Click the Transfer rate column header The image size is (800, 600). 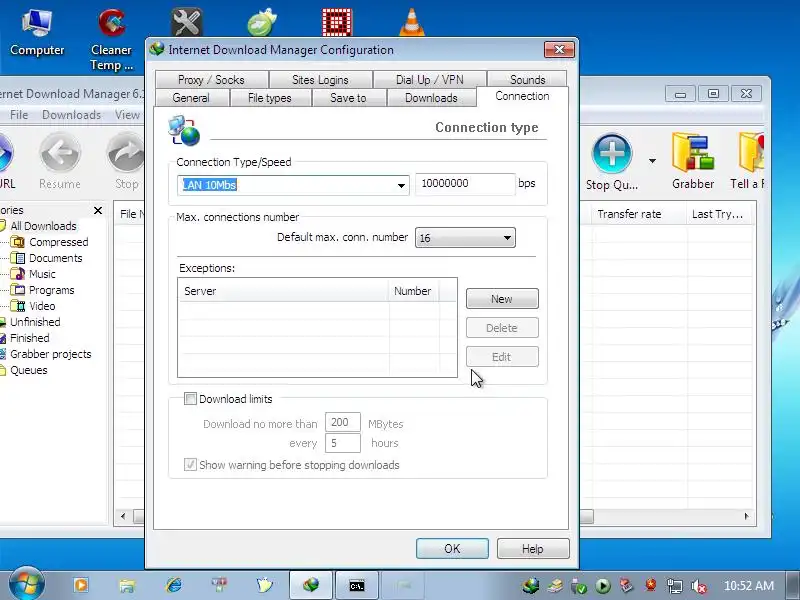(638, 214)
